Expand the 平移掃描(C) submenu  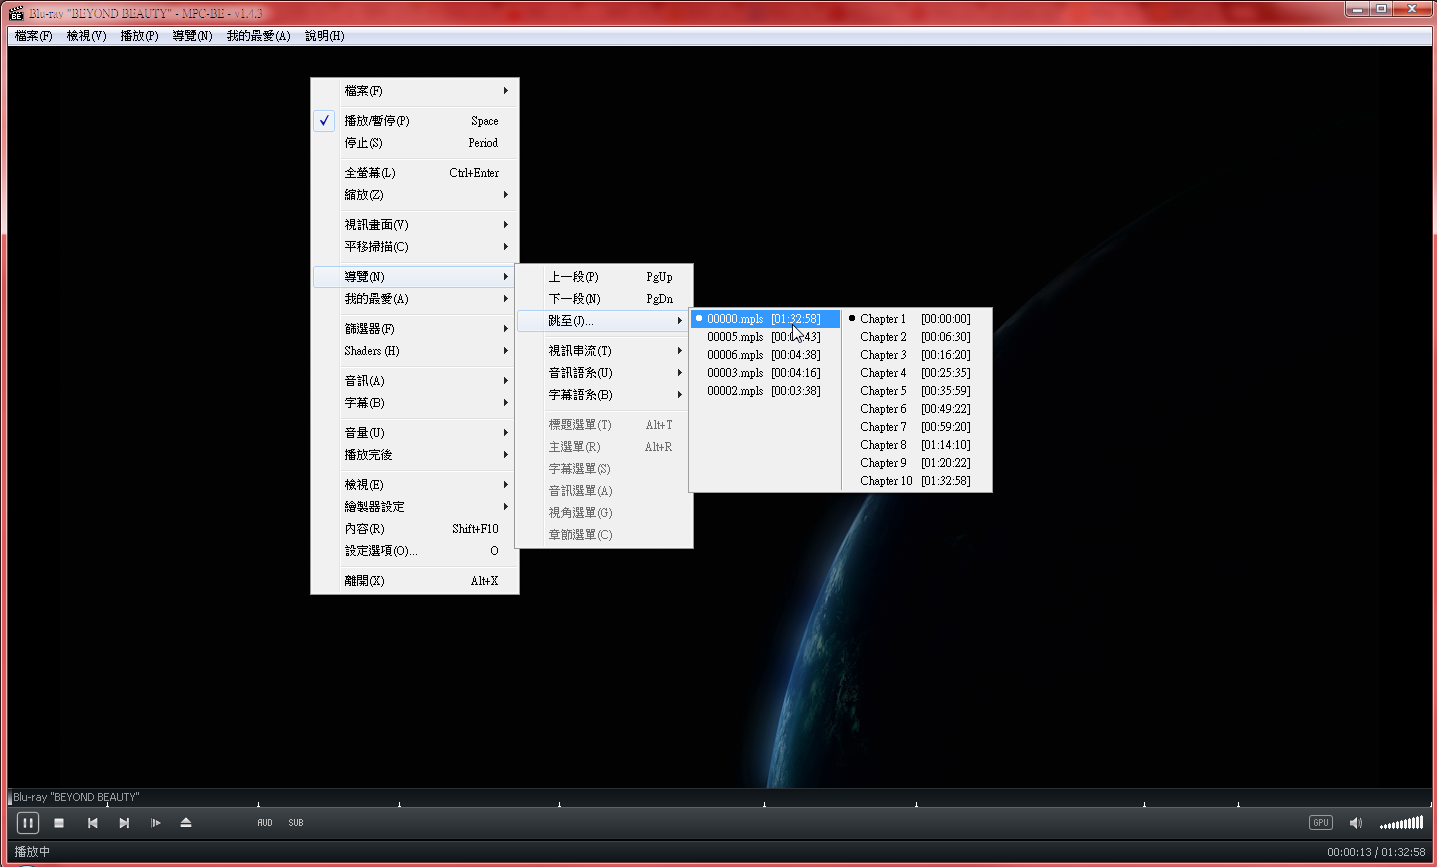point(415,247)
